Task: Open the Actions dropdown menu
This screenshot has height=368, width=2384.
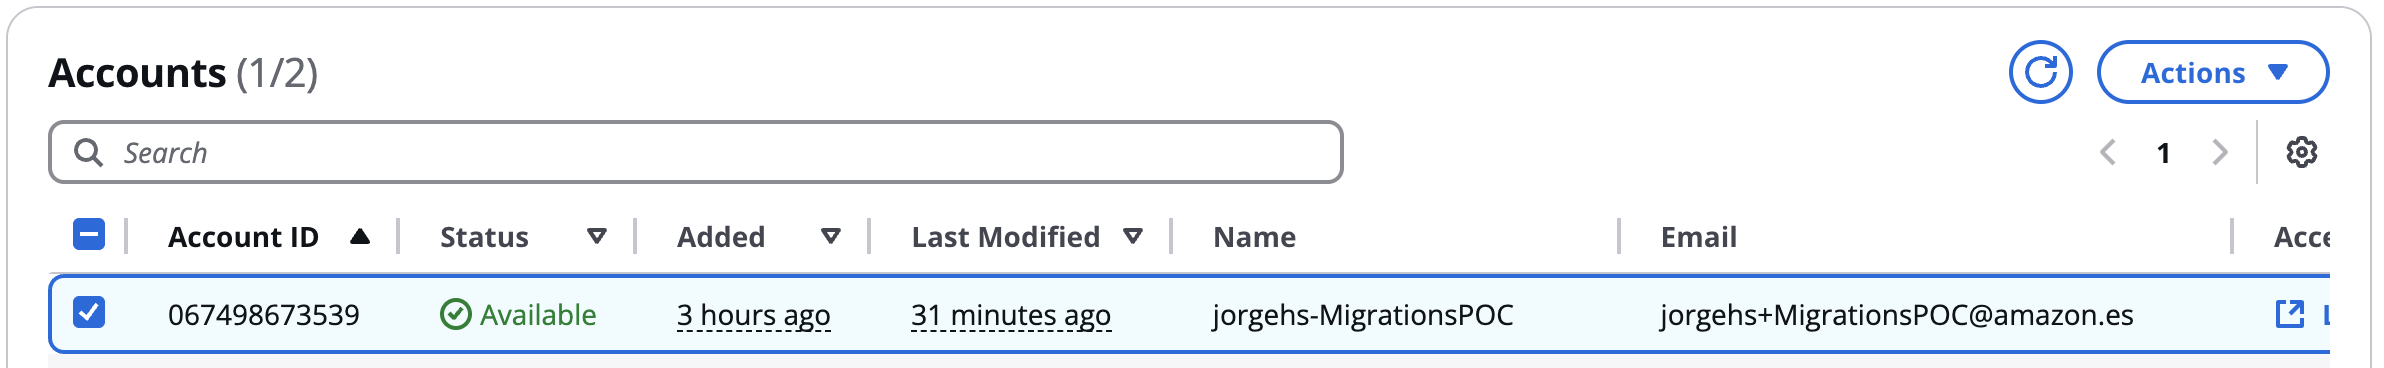Action: click(2212, 72)
